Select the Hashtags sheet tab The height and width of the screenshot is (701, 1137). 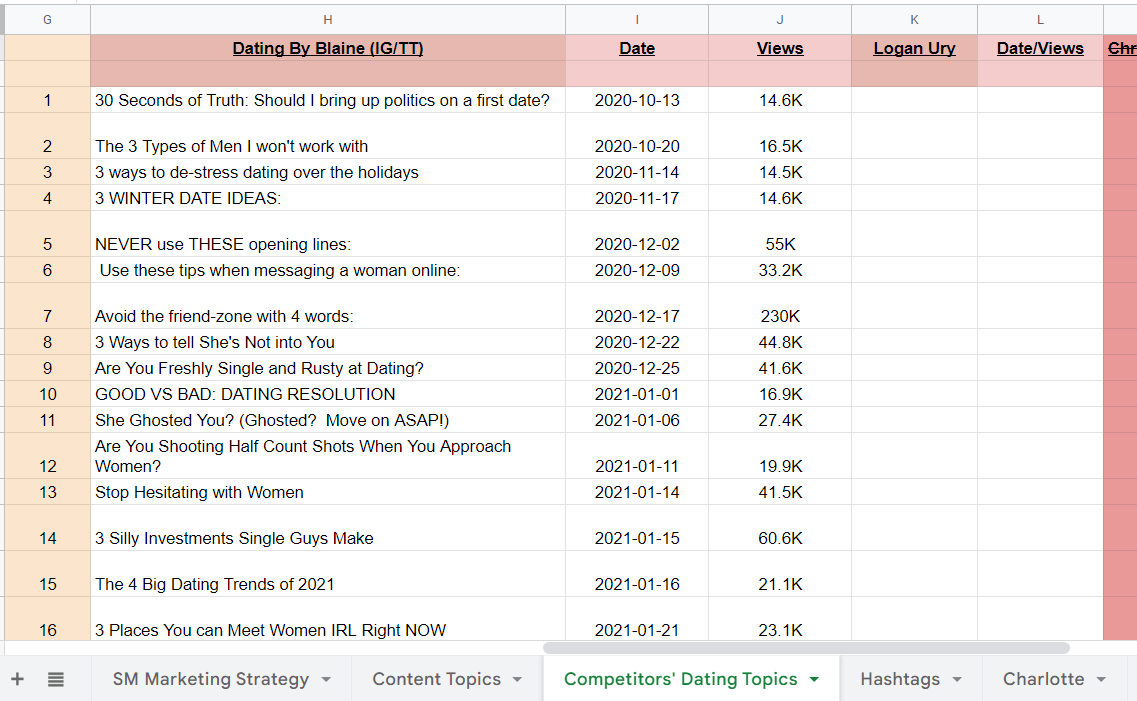click(900, 679)
